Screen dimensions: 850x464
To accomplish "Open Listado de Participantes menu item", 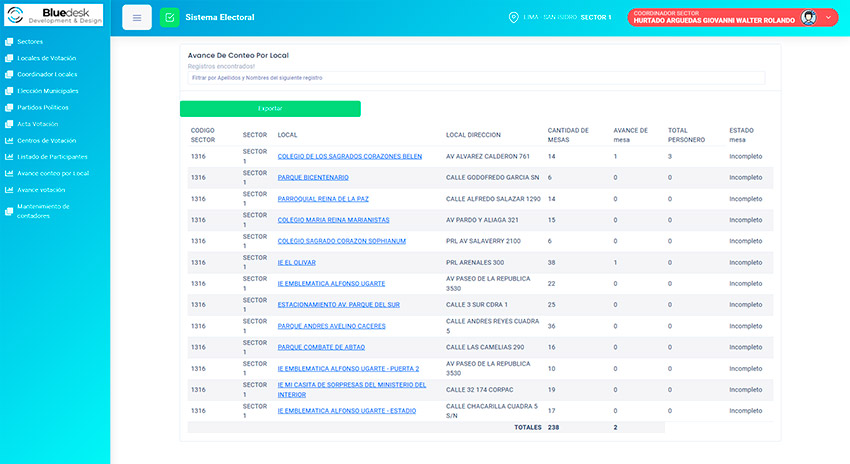I will pos(52,157).
